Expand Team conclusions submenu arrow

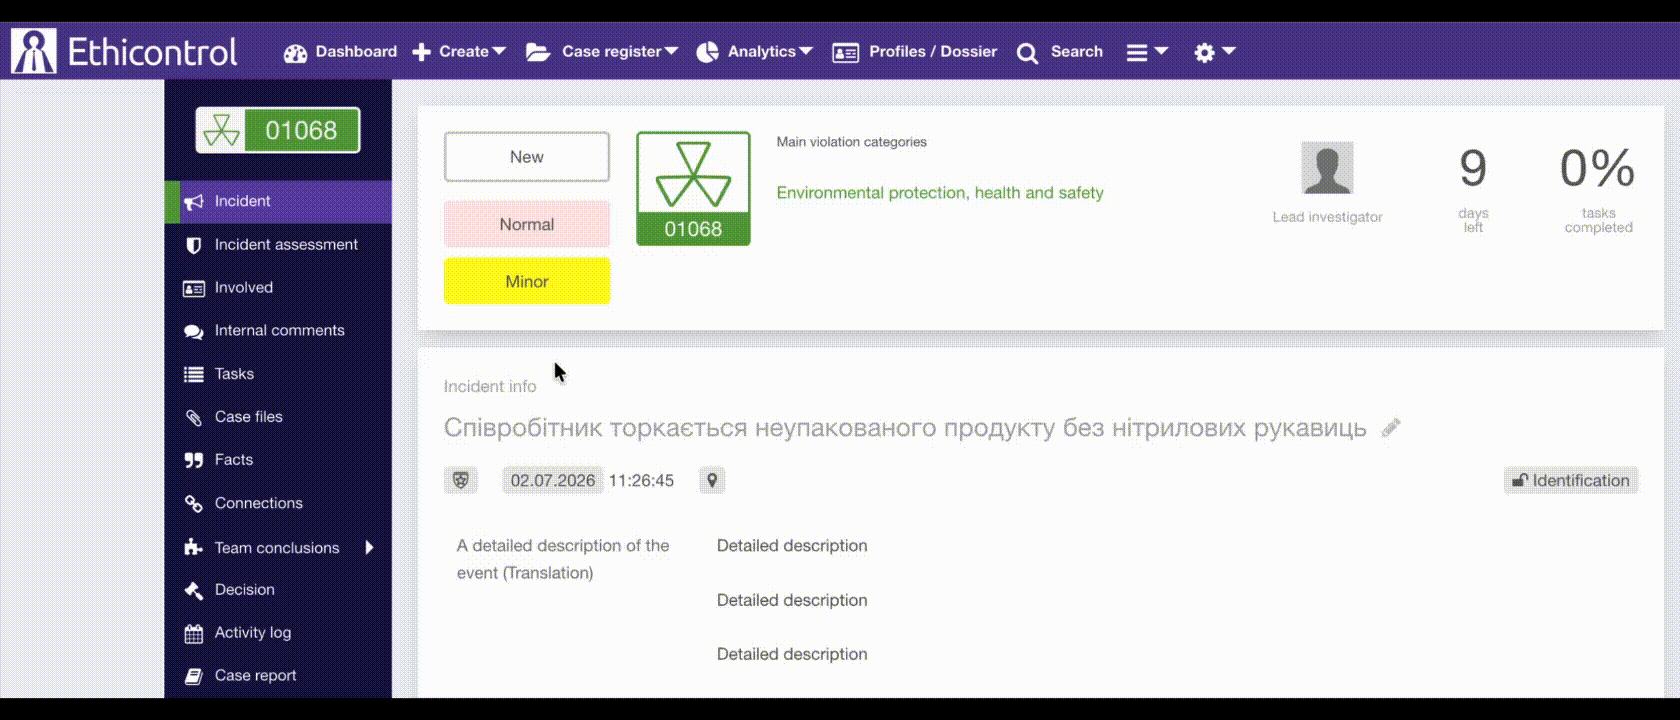coord(369,547)
